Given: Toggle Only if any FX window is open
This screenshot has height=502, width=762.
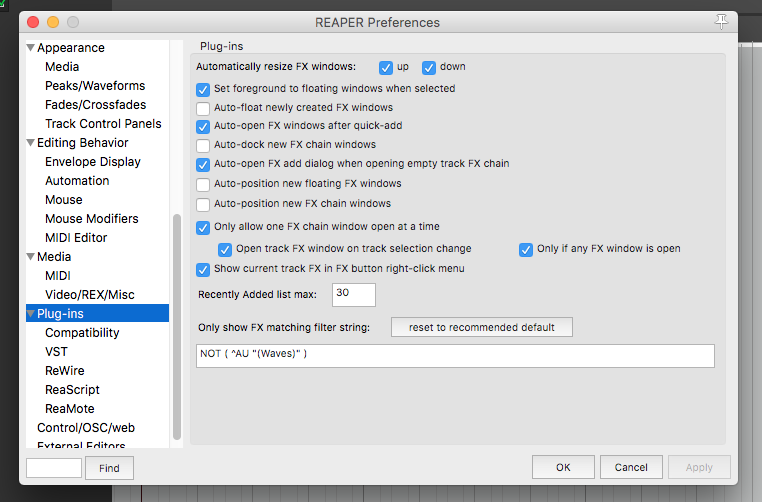Looking at the screenshot, I should click(526, 250).
